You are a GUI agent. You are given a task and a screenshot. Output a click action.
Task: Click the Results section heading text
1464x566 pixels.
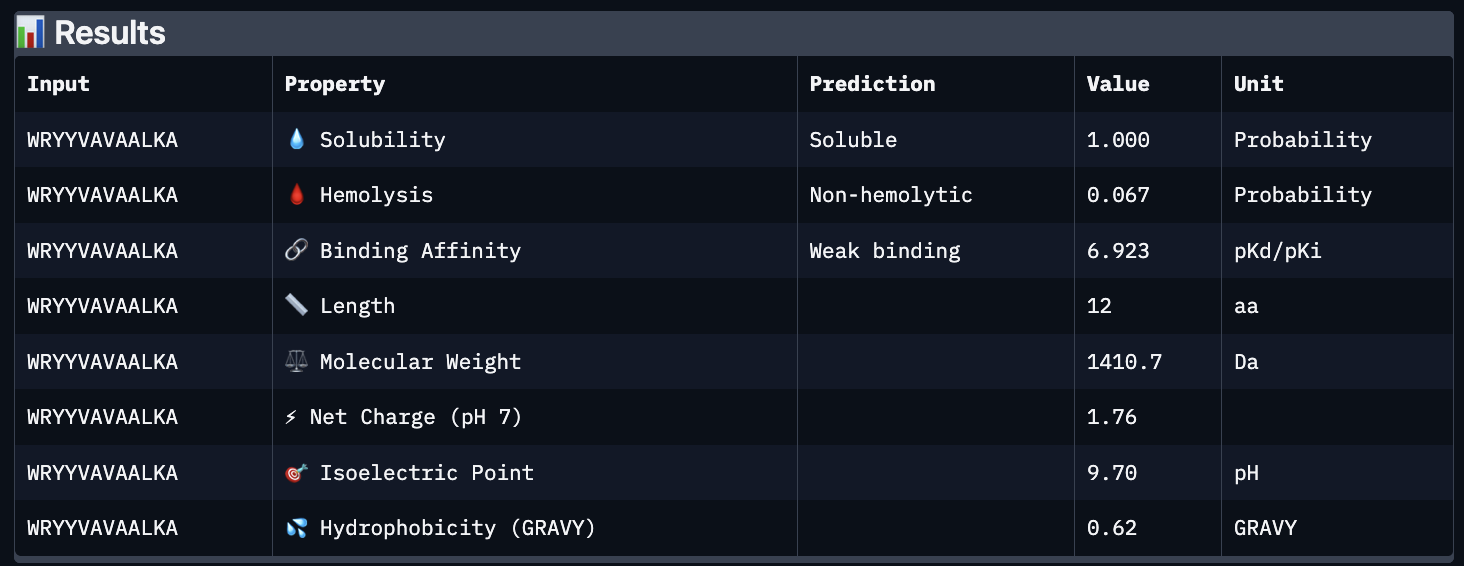point(110,33)
